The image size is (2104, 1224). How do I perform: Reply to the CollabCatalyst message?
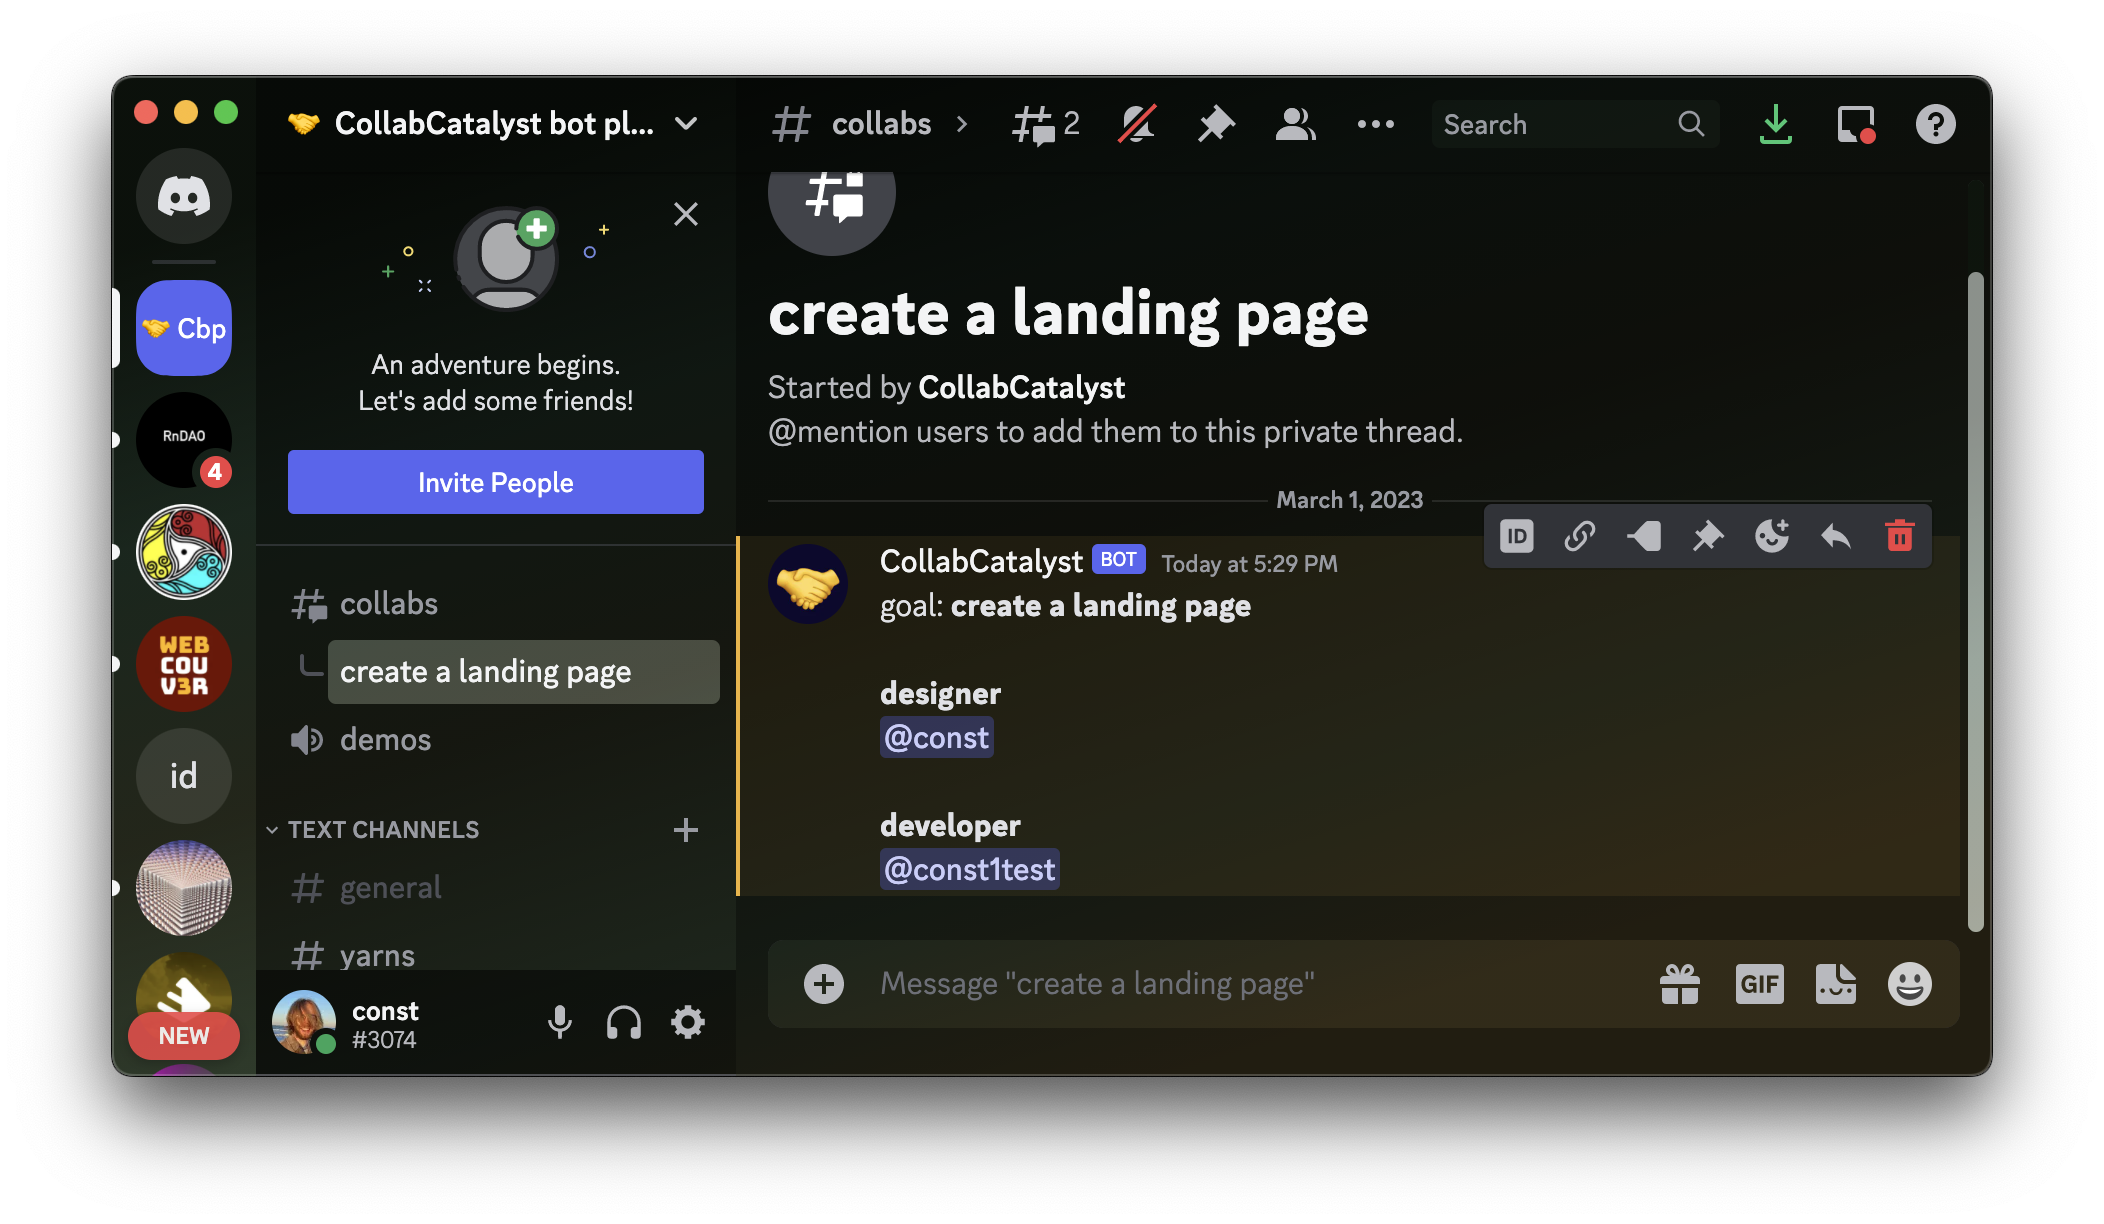[1836, 536]
